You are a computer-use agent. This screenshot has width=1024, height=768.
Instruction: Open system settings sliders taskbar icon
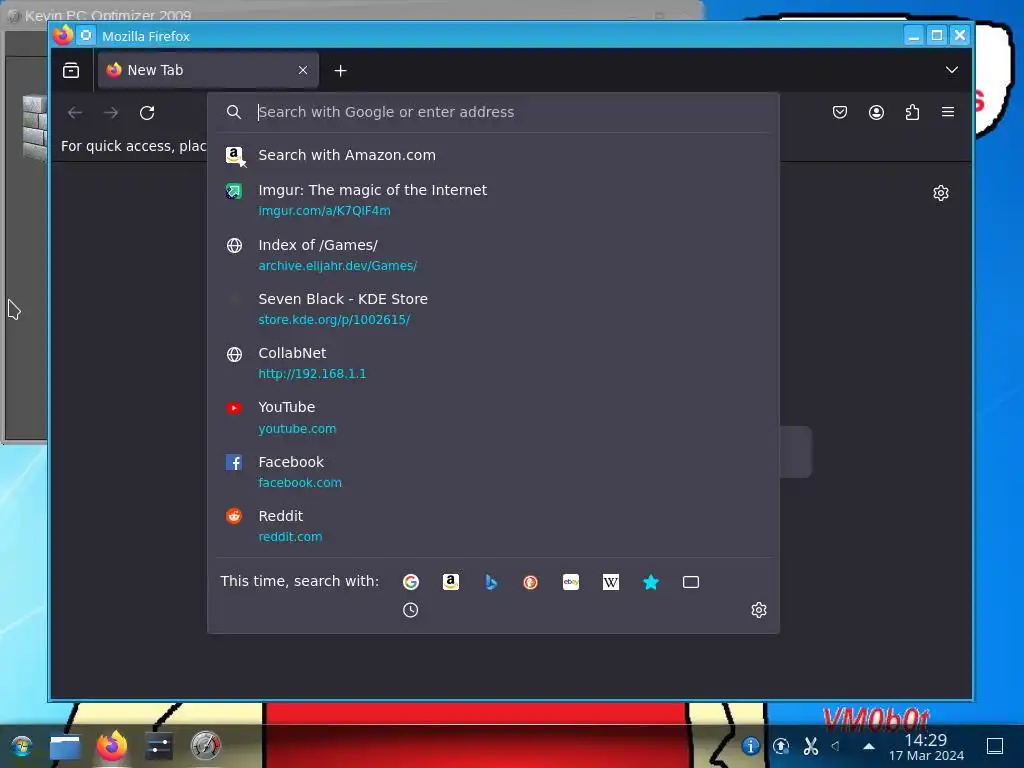[159, 746]
